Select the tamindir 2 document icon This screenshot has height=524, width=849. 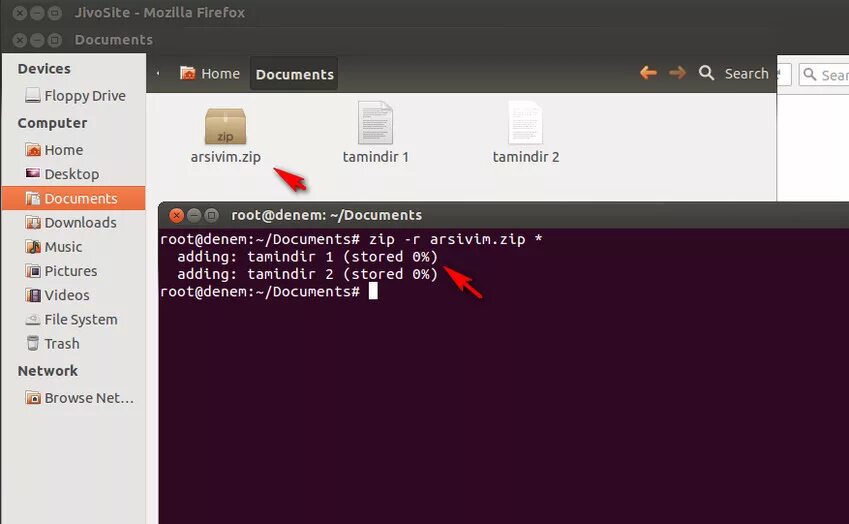click(525, 123)
